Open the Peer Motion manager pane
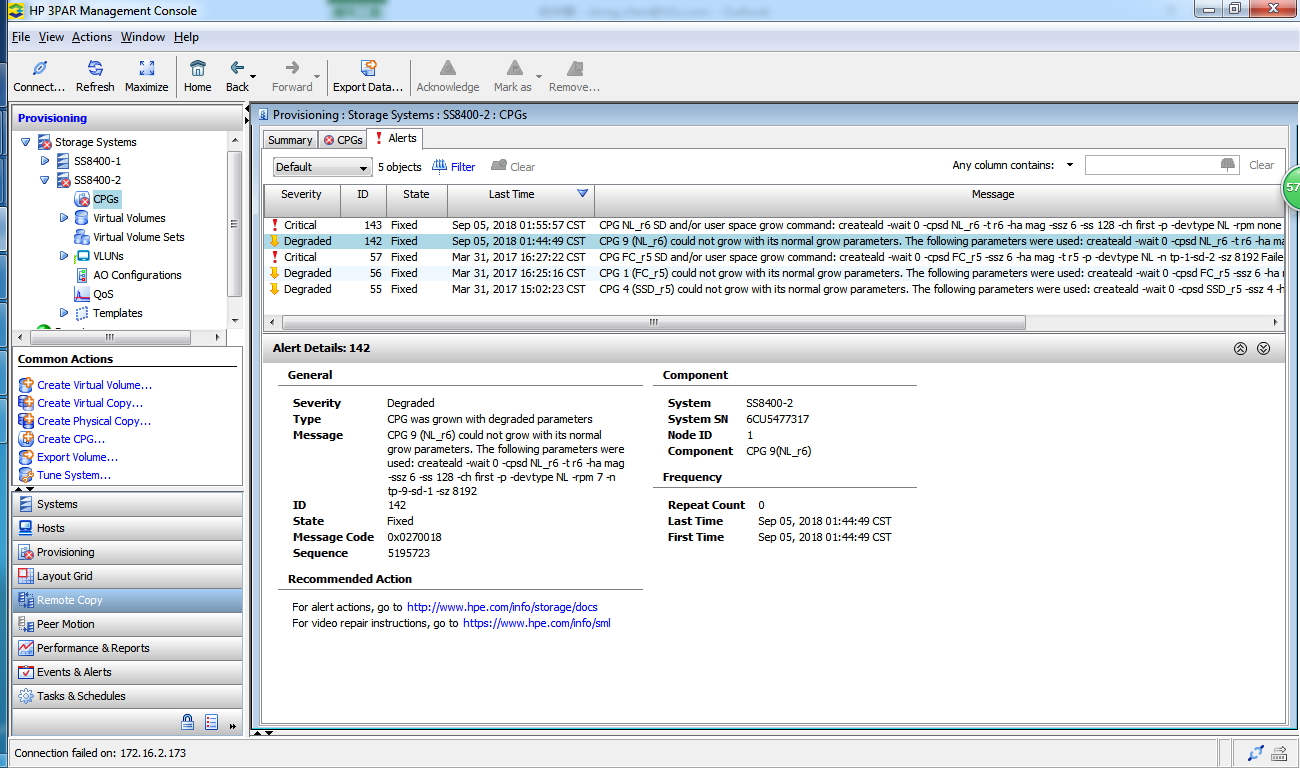1300x768 pixels. [127, 624]
